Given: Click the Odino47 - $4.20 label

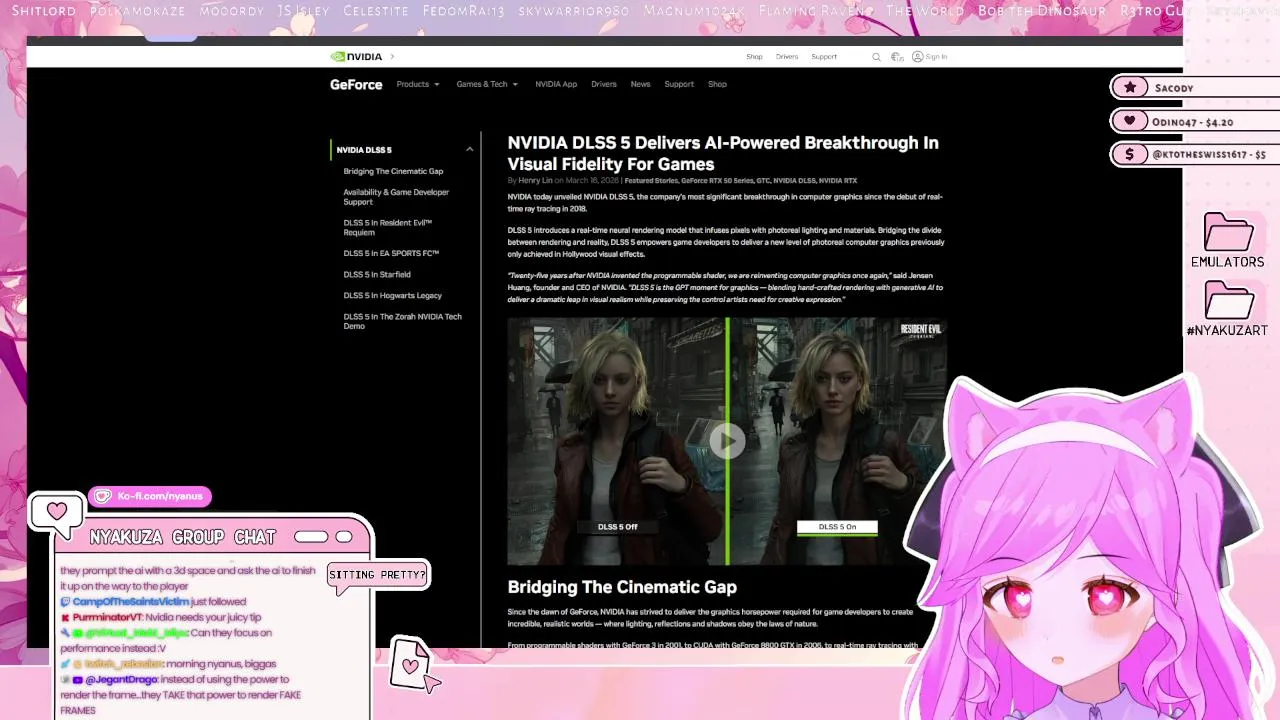Looking at the screenshot, I should [1192, 122].
